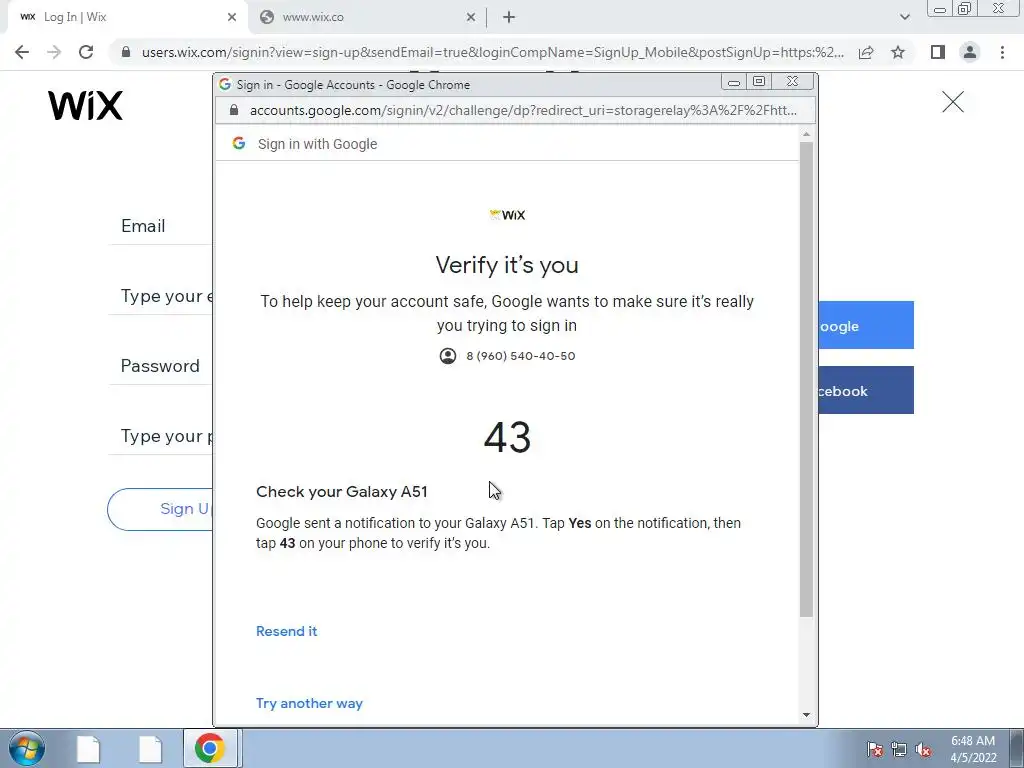Close the Log In | Wix tab

click(232, 17)
